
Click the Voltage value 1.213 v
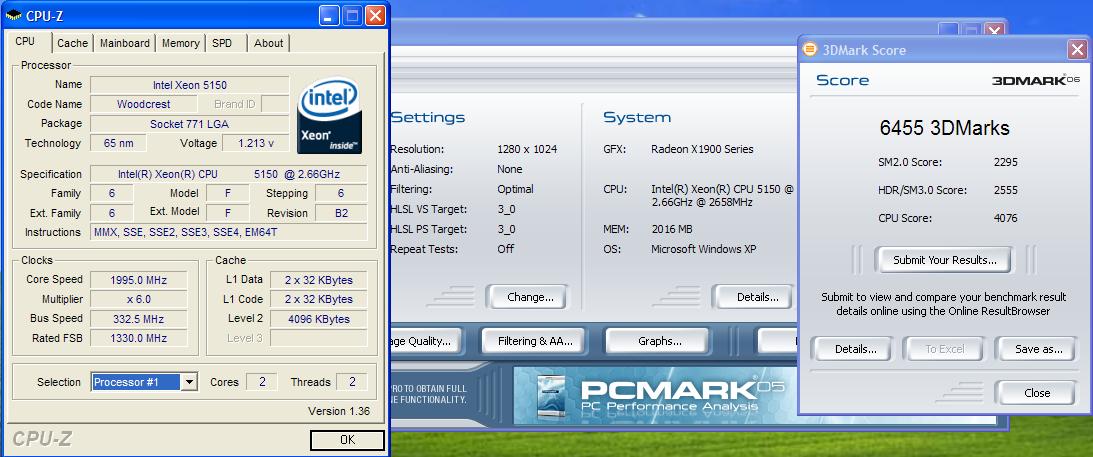pyautogui.click(x=256, y=143)
